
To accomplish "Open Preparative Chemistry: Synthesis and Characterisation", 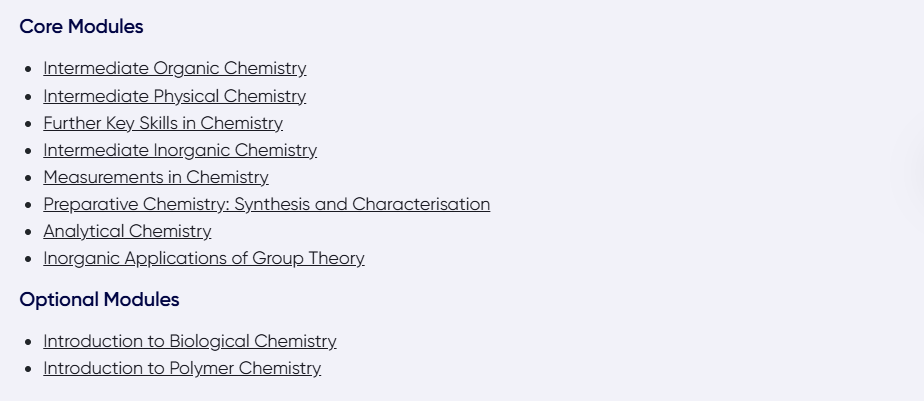I will [x=266, y=204].
